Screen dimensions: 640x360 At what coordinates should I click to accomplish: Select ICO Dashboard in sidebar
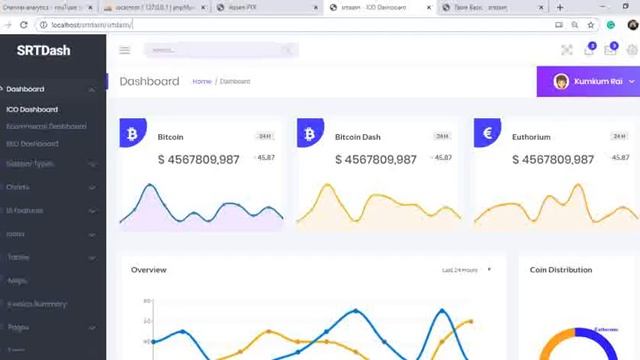[x=32, y=109]
